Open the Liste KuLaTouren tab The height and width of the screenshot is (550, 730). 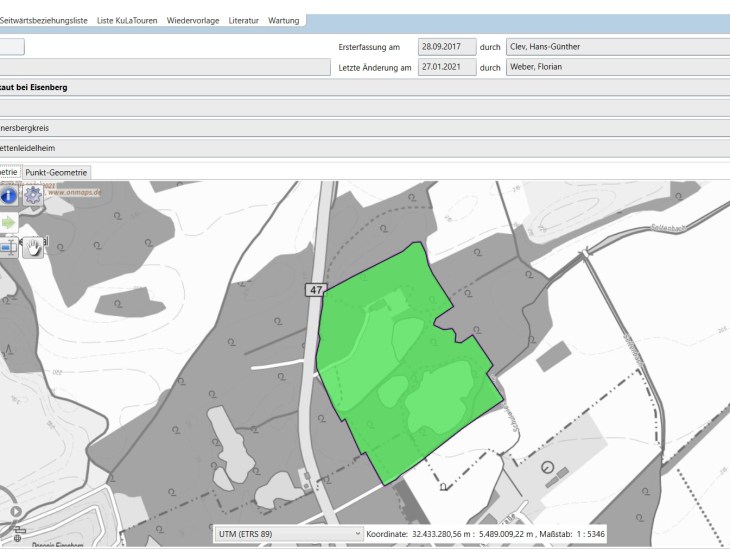tap(126, 20)
